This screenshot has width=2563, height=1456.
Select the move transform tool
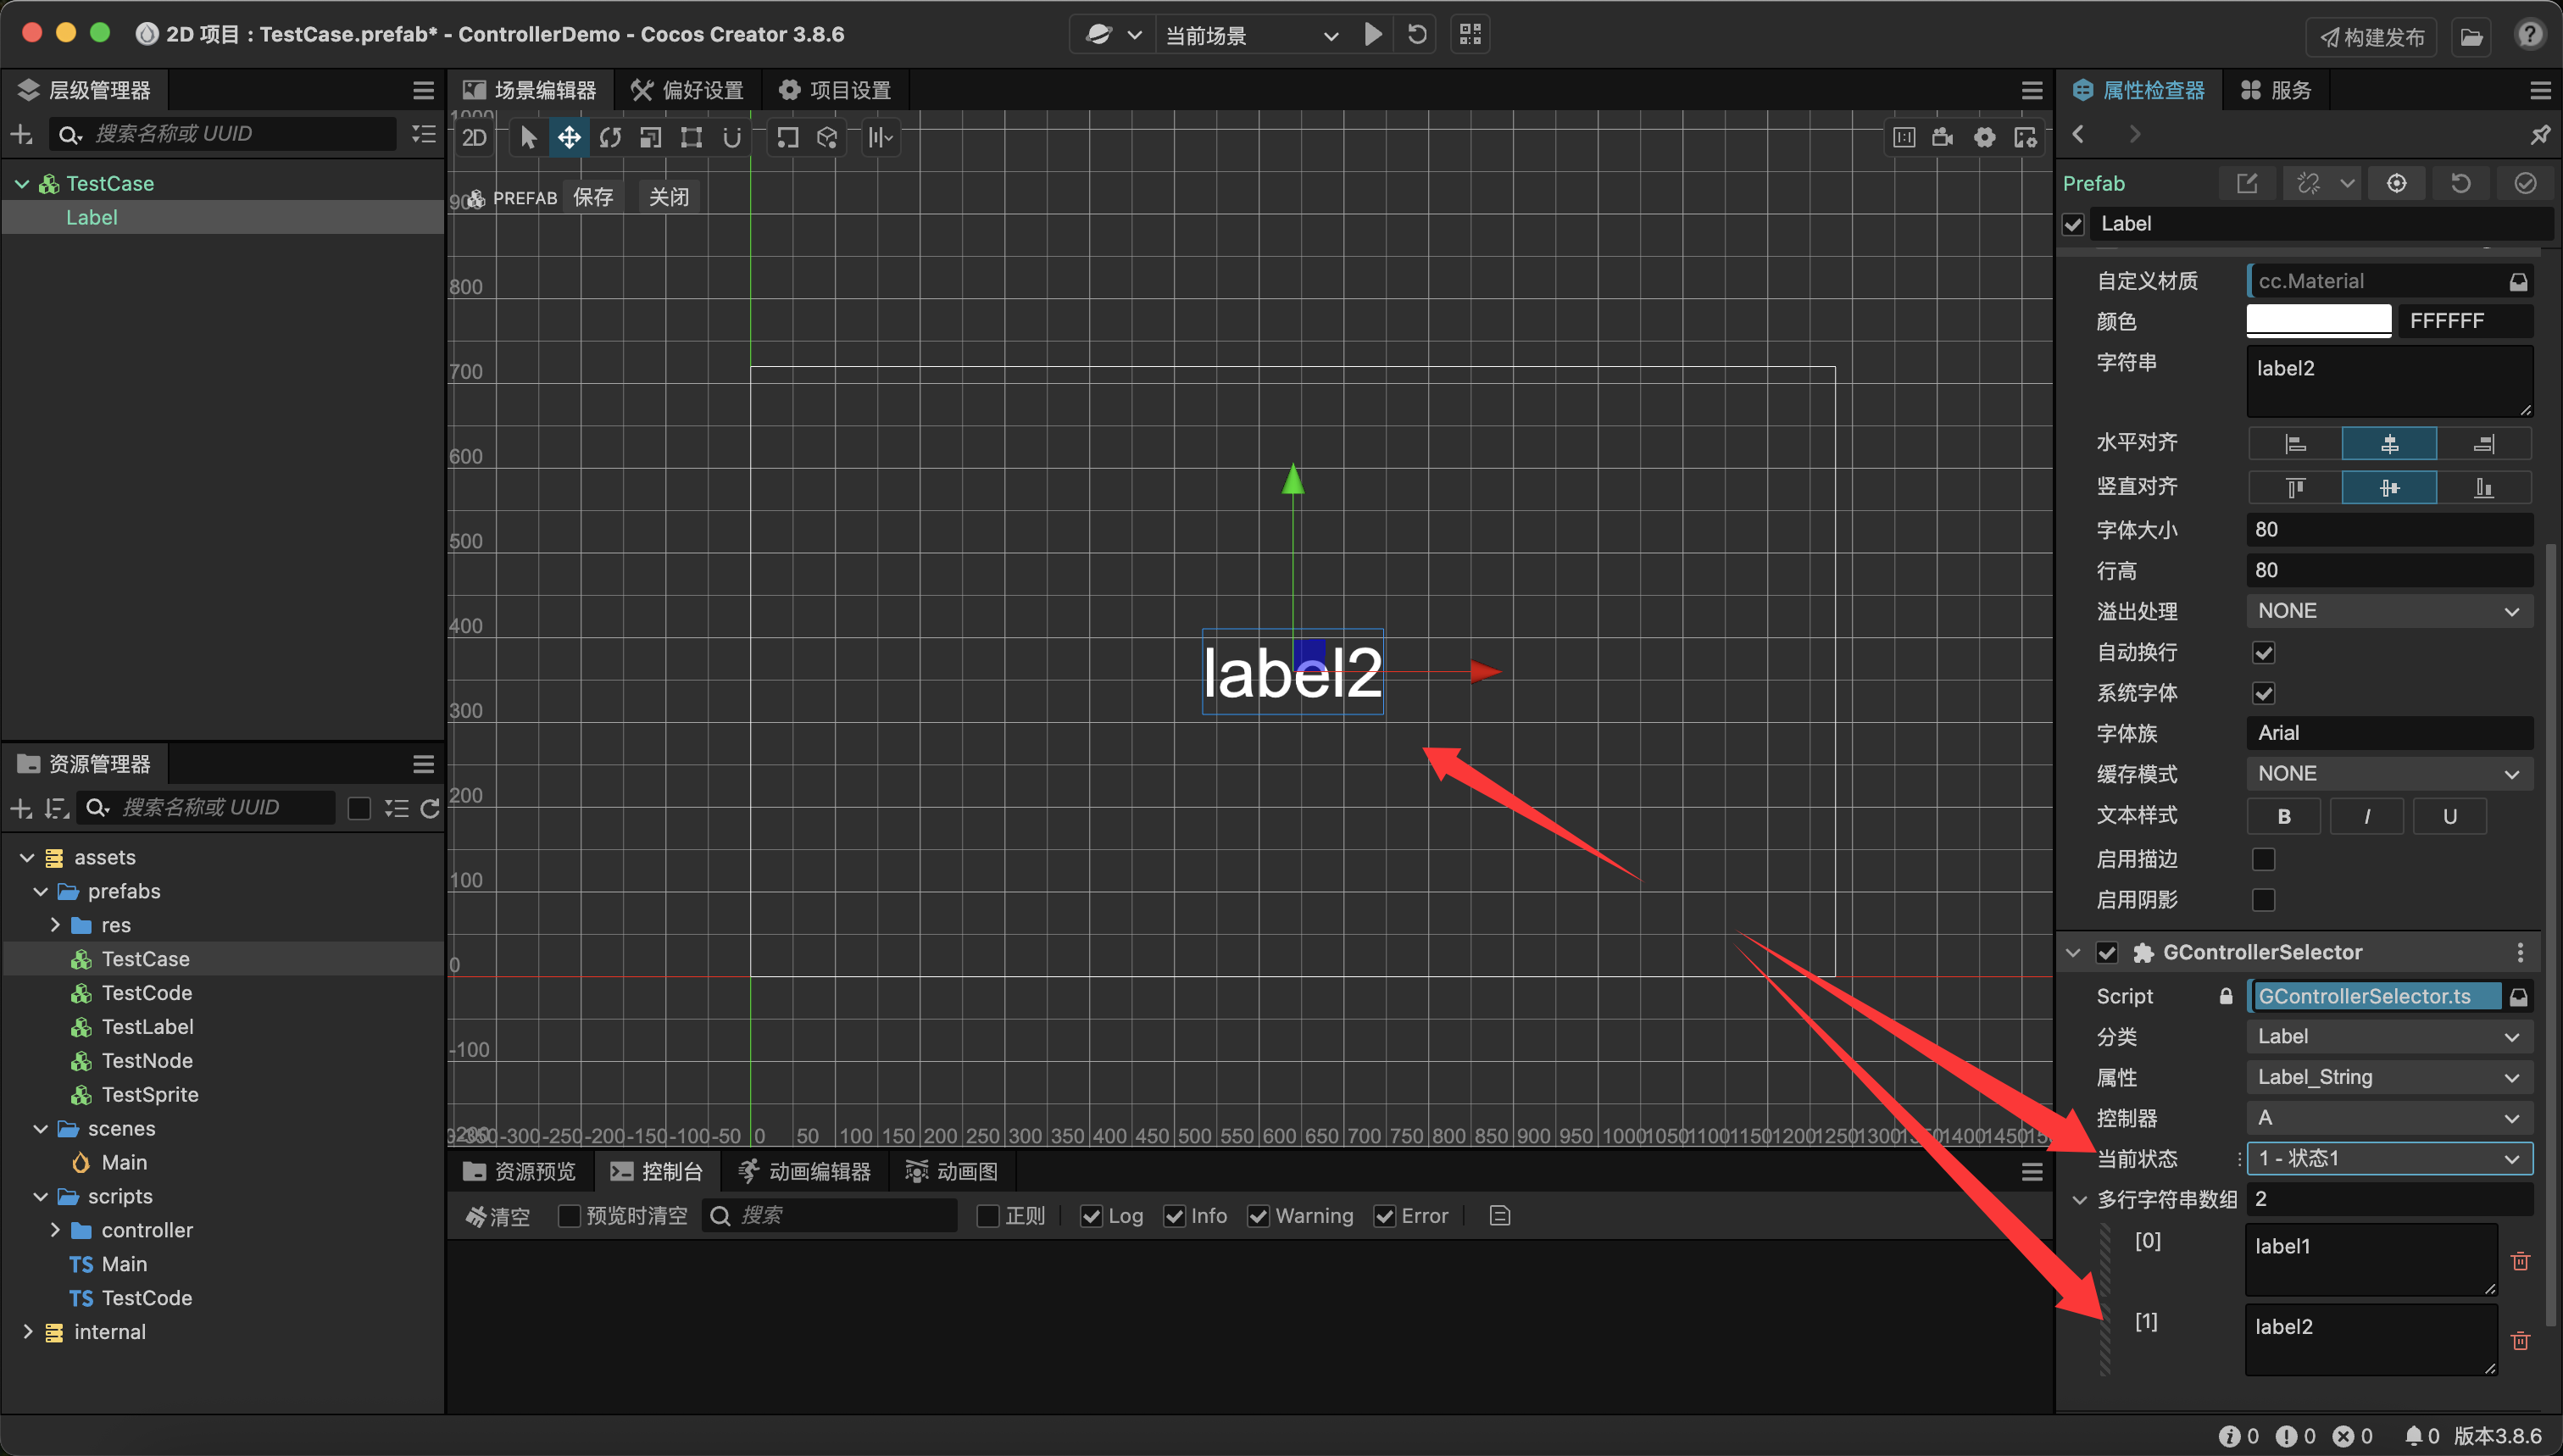click(569, 137)
